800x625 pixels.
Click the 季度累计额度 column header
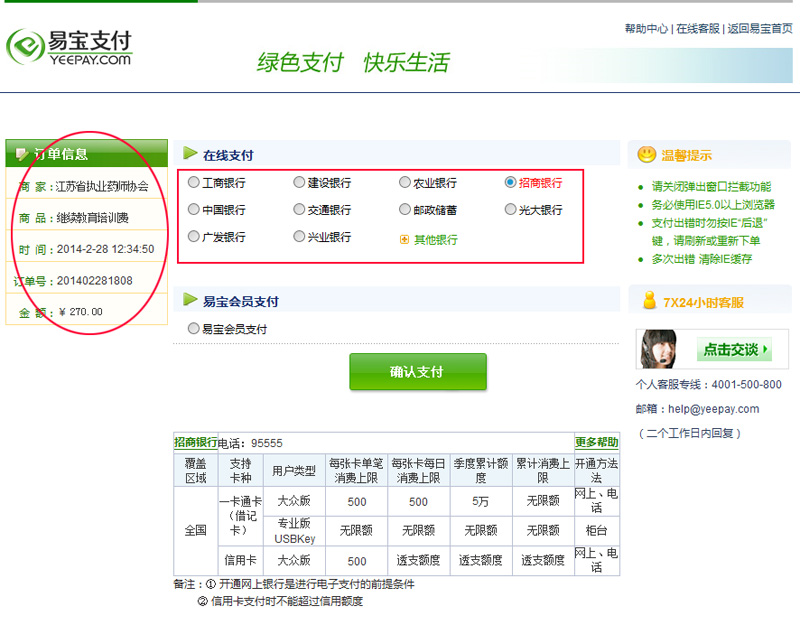click(481, 470)
